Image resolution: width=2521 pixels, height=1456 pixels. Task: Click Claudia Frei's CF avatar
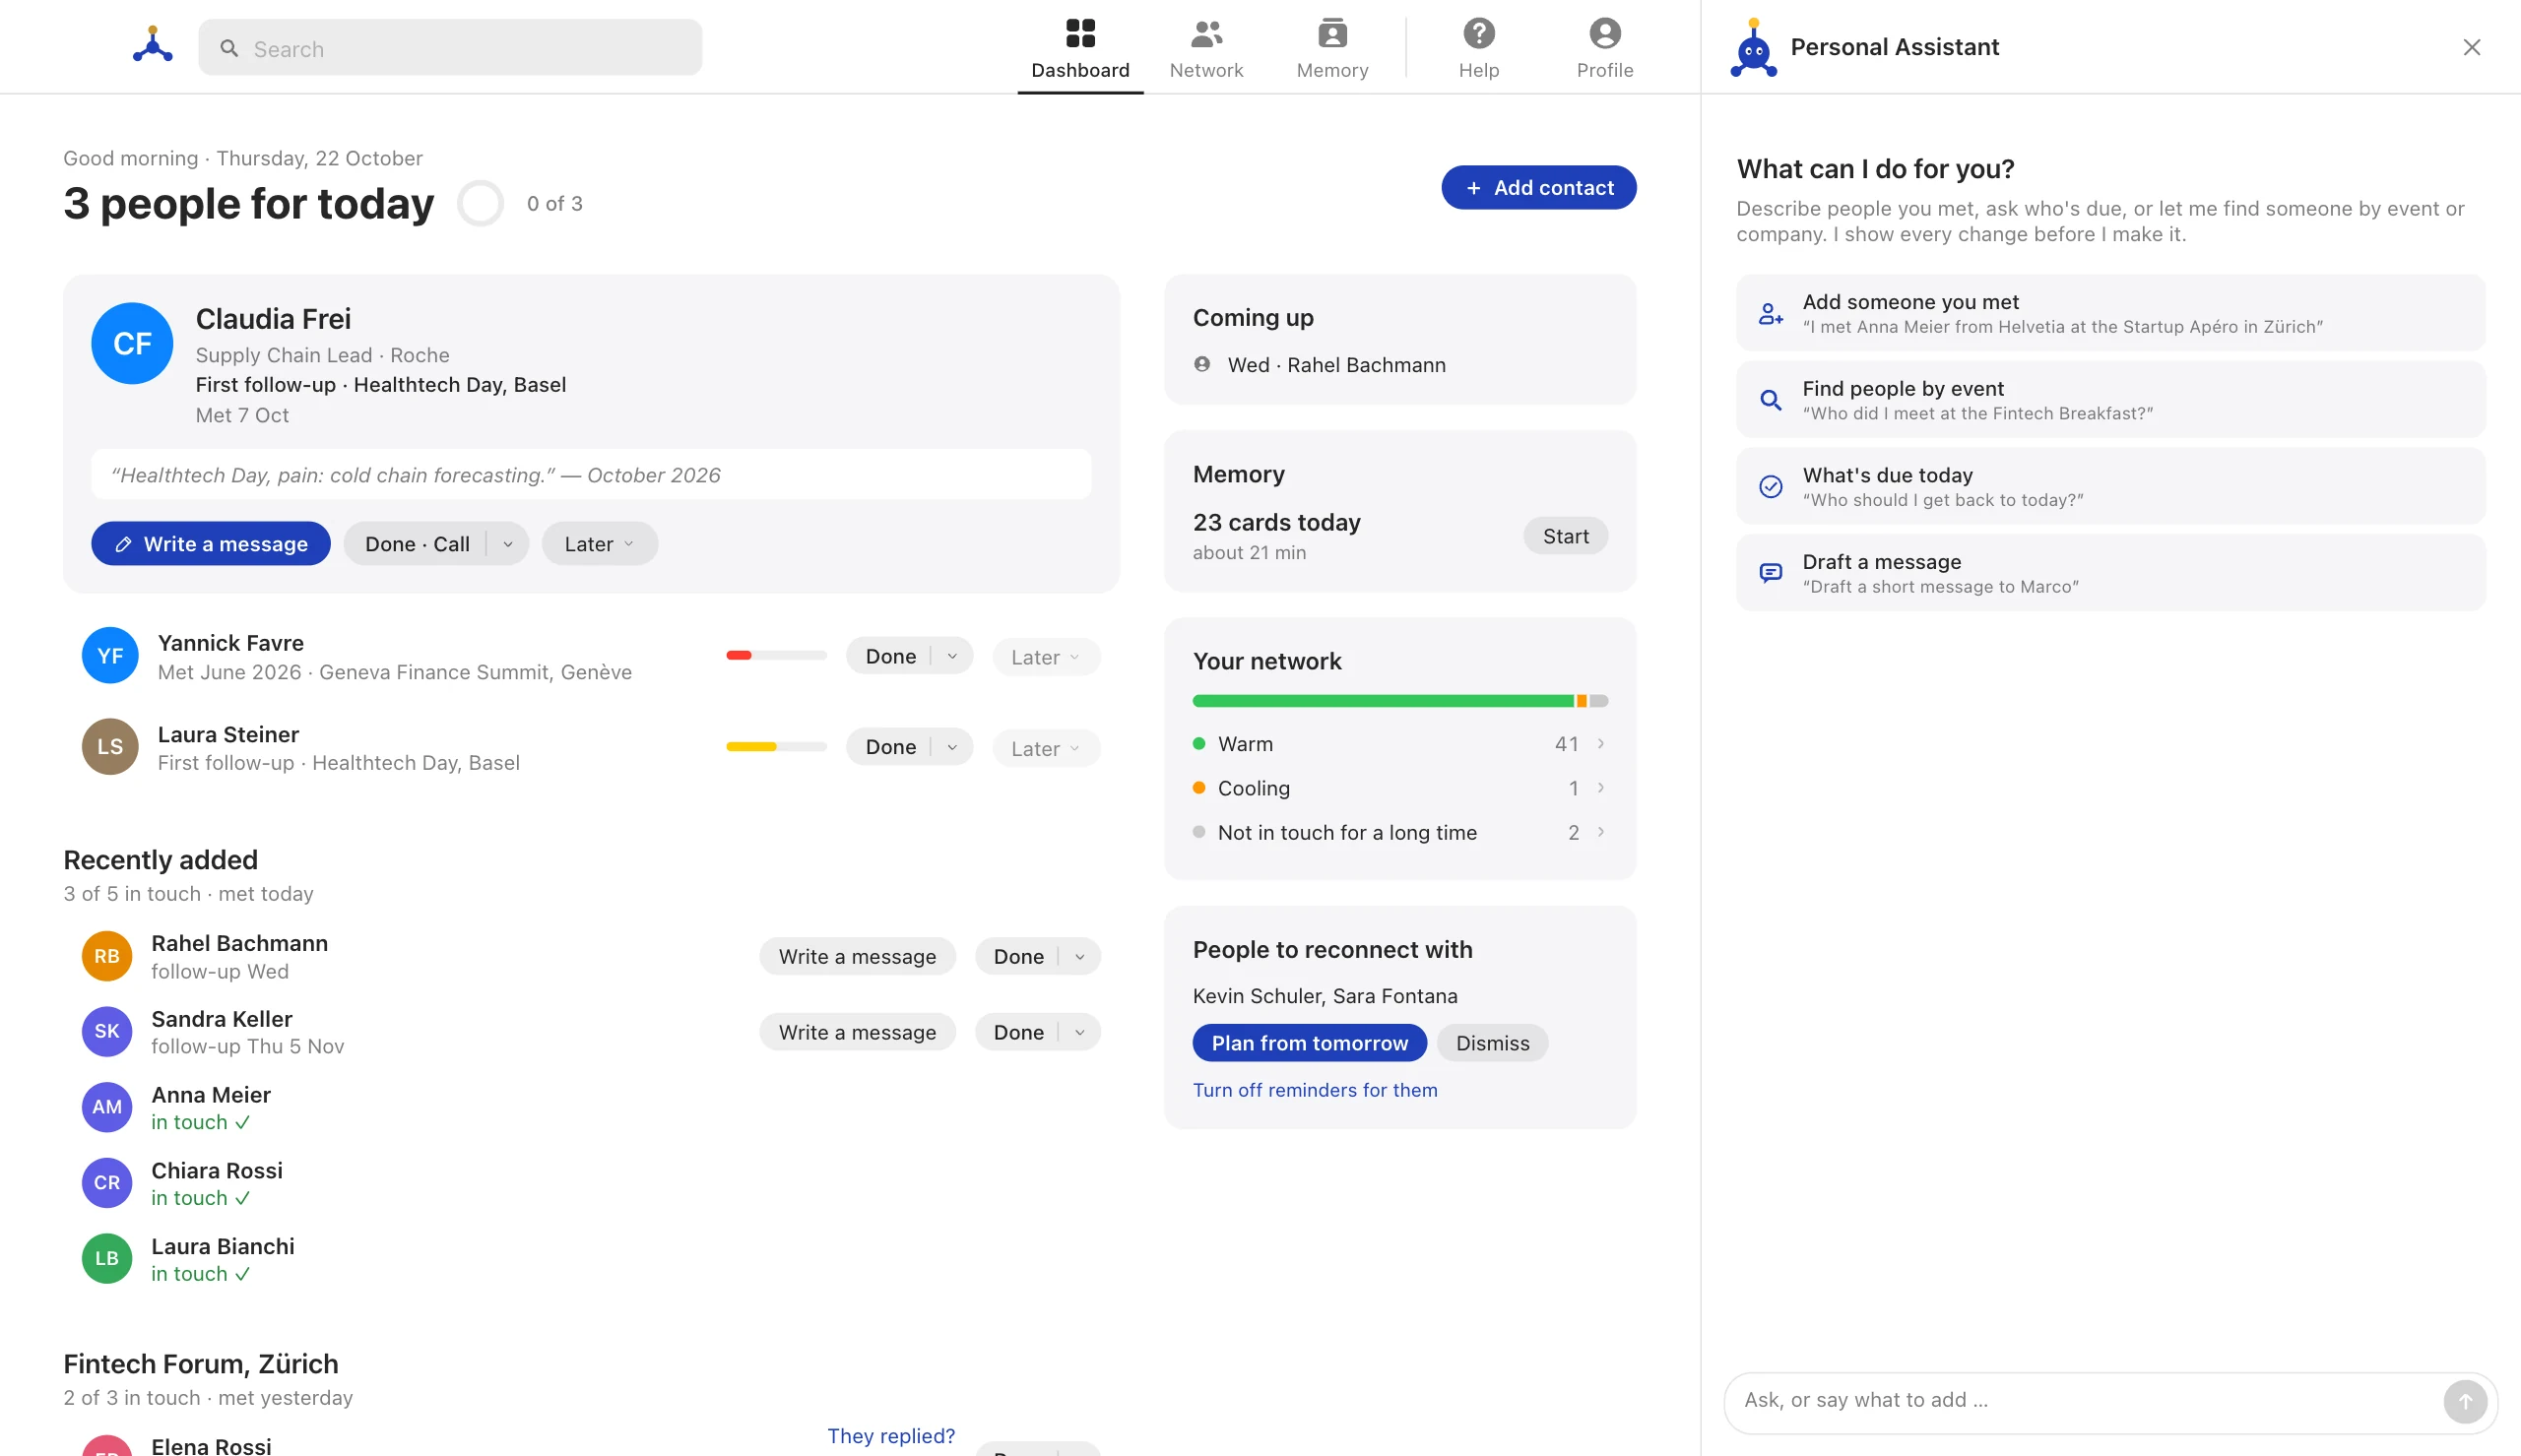(132, 343)
